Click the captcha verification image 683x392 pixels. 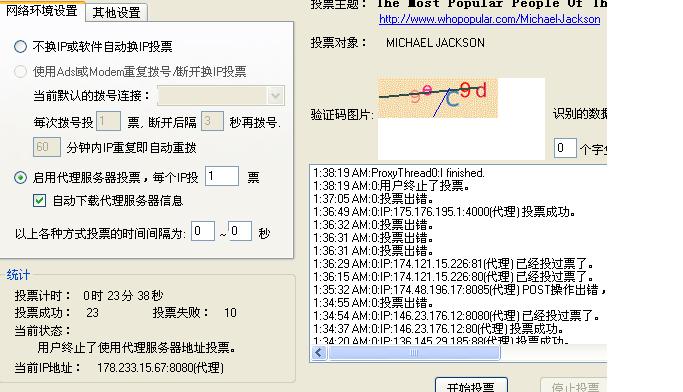438,98
